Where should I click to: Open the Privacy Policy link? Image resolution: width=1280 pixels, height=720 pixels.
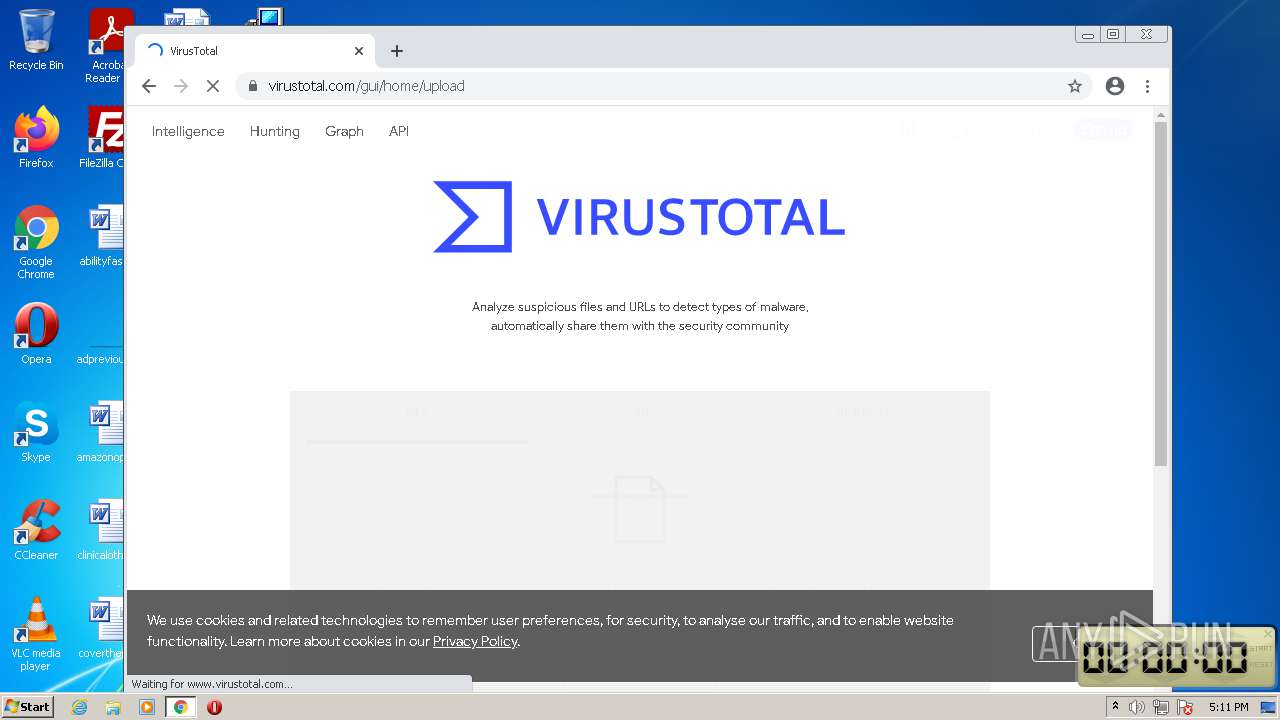475,641
